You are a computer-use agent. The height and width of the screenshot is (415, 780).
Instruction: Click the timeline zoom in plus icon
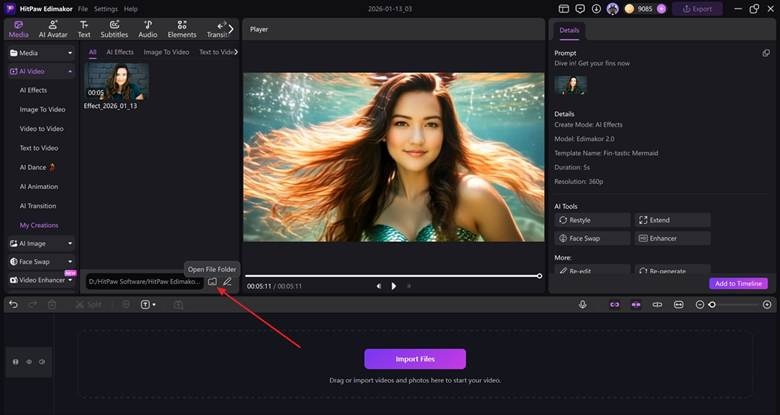tap(767, 305)
